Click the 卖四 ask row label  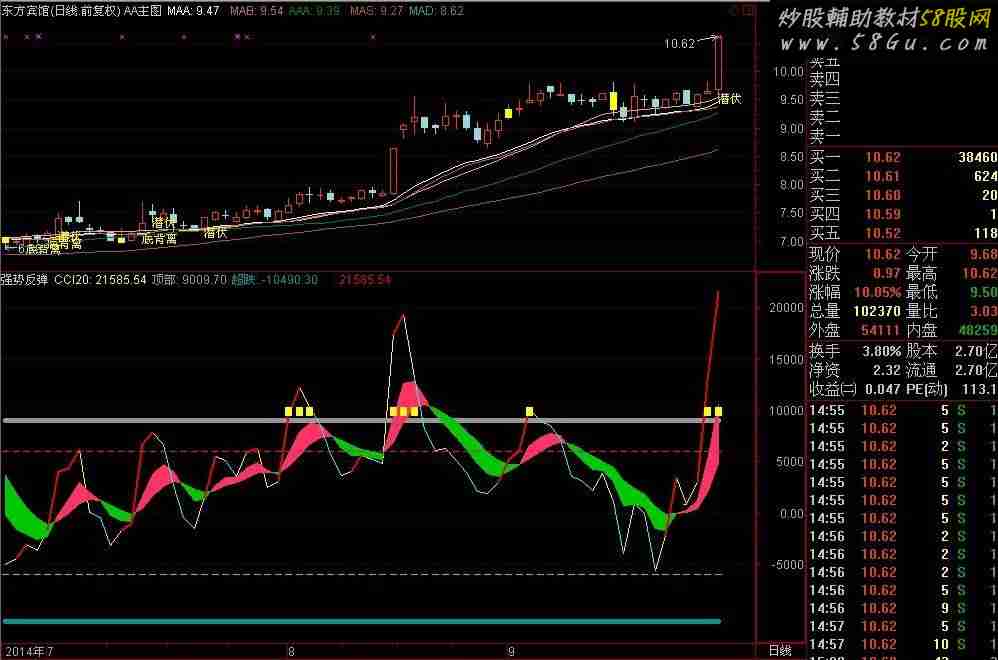tap(824, 79)
